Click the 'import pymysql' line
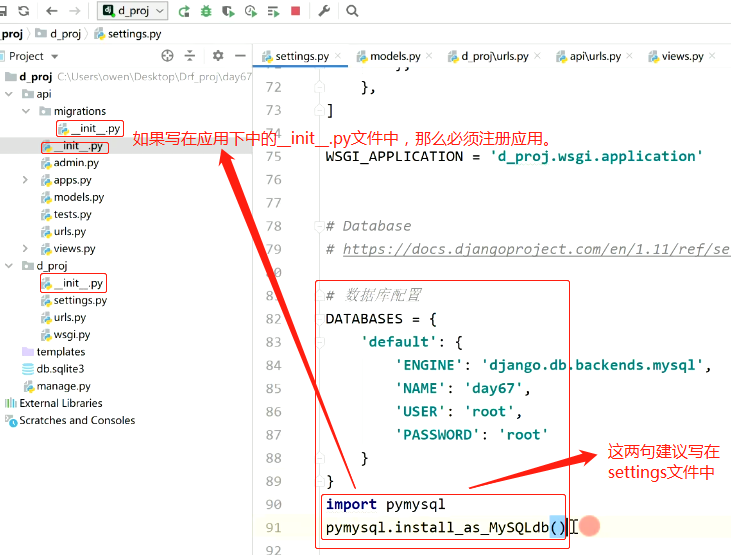This screenshot has width=731, height=555. click(x=386, y=505)
